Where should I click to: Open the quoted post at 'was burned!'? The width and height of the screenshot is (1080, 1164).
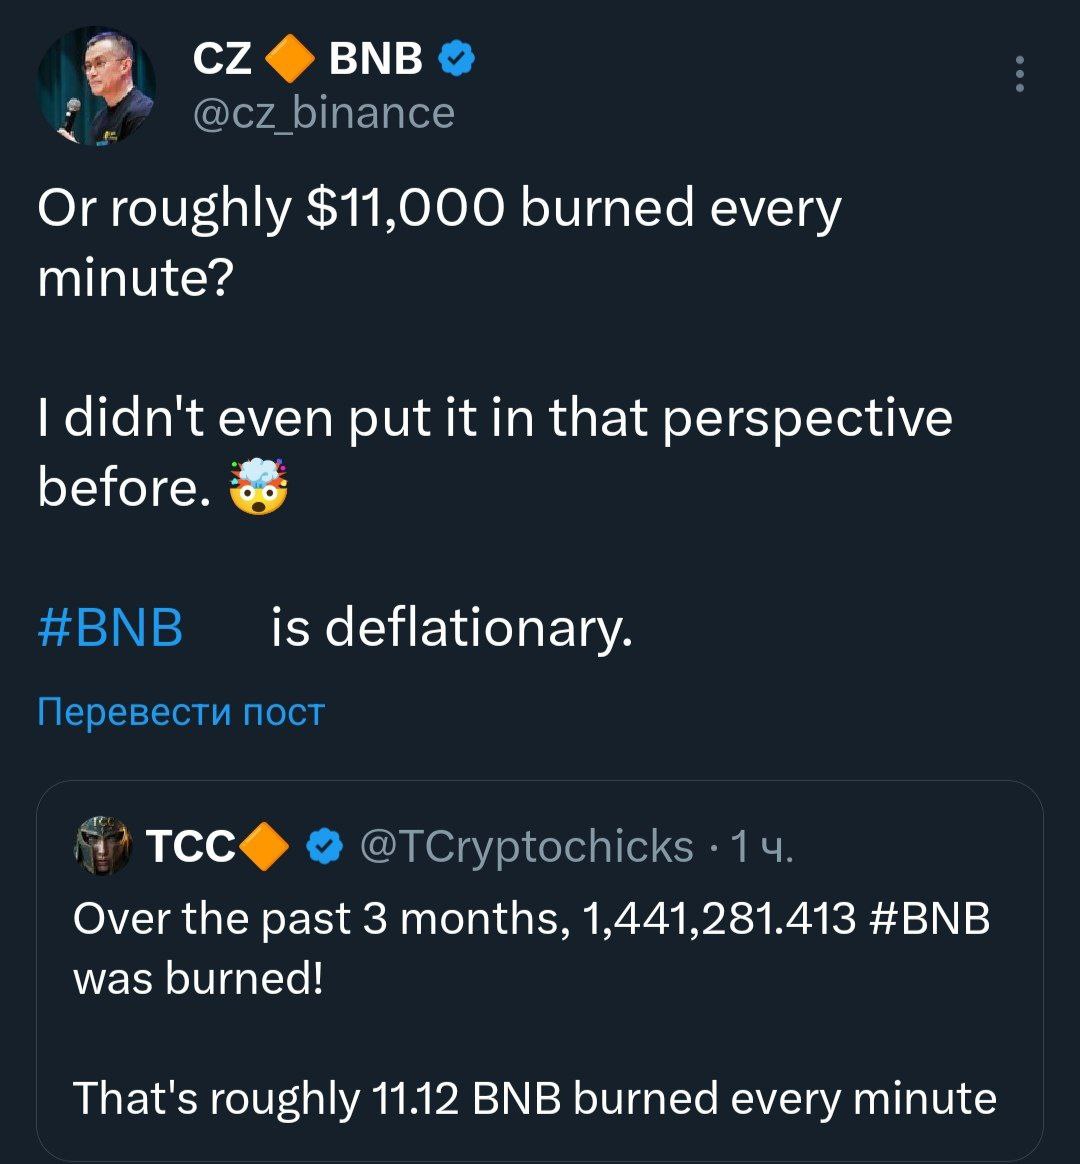198,978
